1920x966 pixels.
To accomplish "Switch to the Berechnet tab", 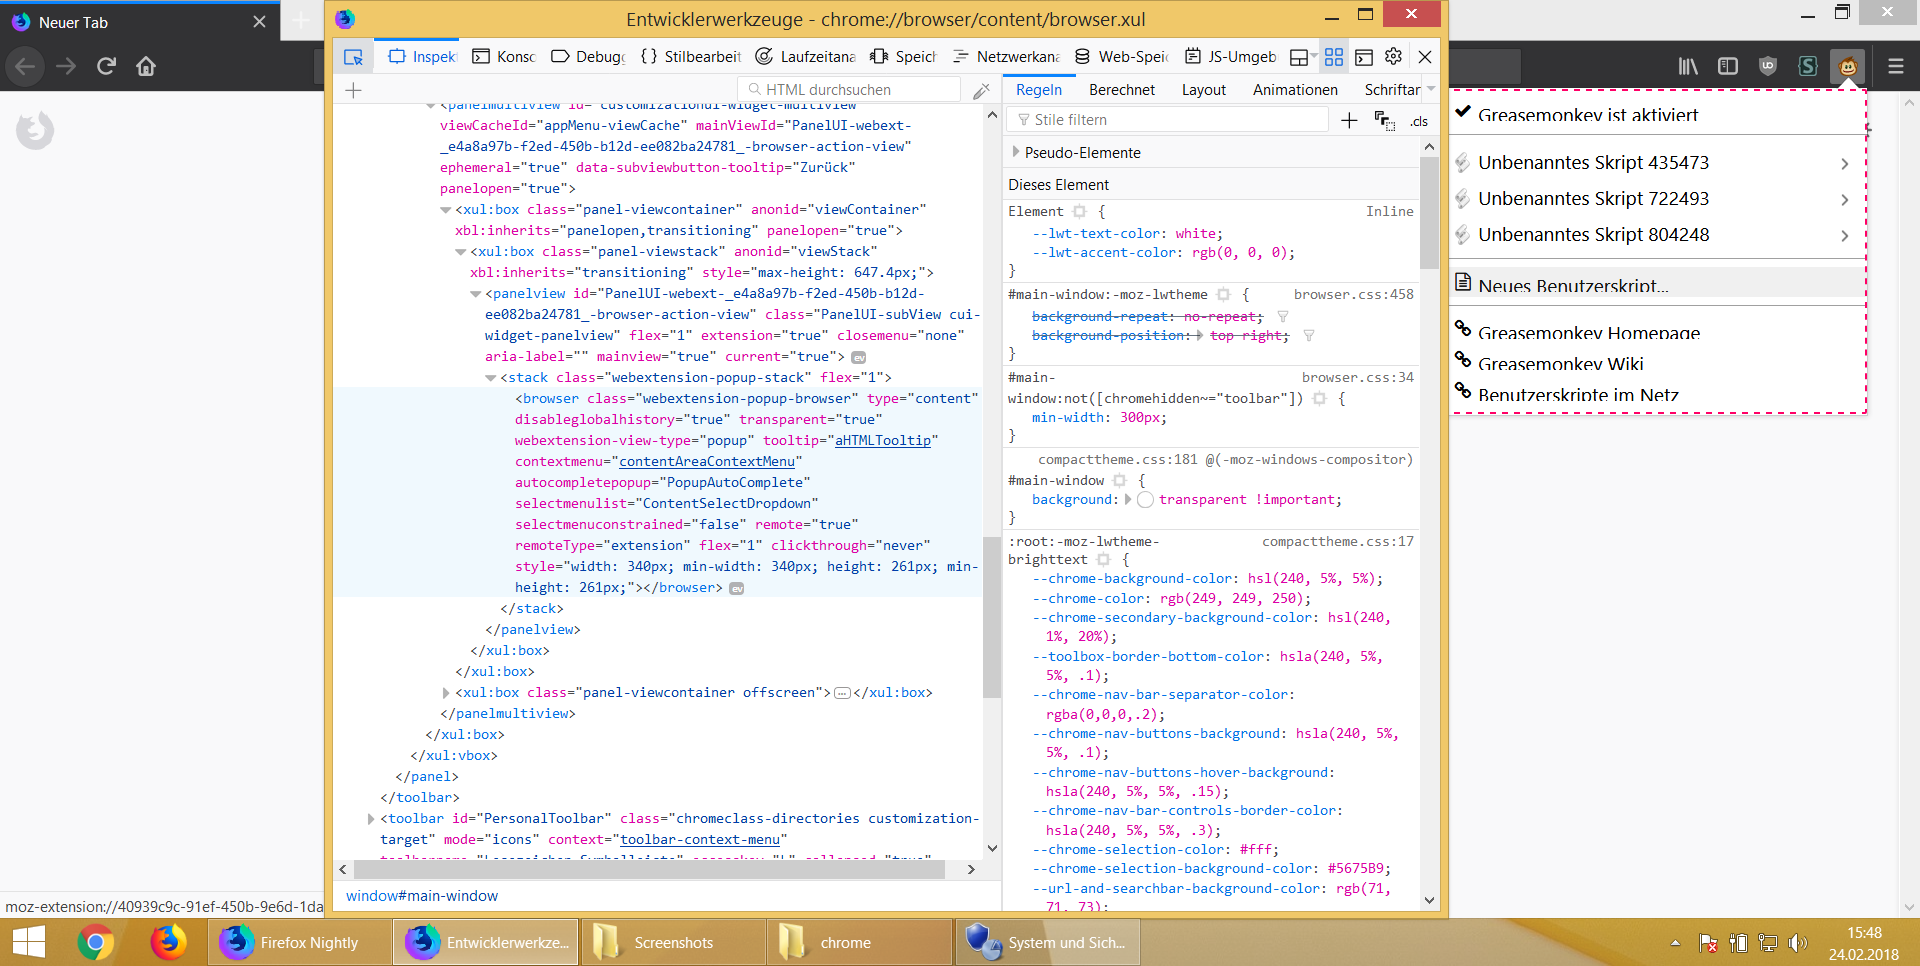I will pos(1122,90).
